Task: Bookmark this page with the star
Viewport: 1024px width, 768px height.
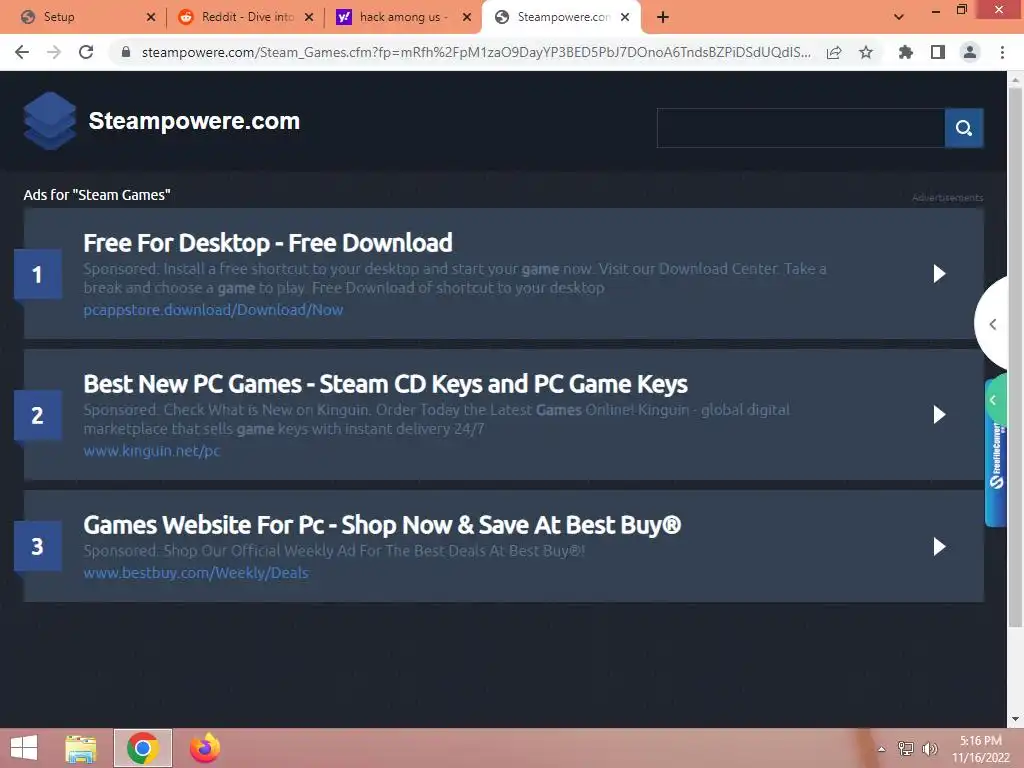Action: [x=866, y=52]
